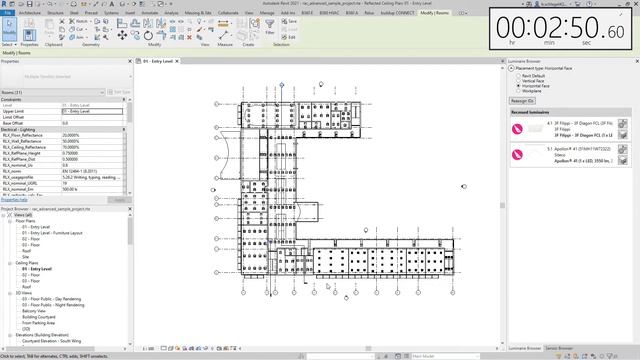This screenshot has width=640, height=360.
Task: Click the Rotate tool icon
Action: click(x=148, y=36)
